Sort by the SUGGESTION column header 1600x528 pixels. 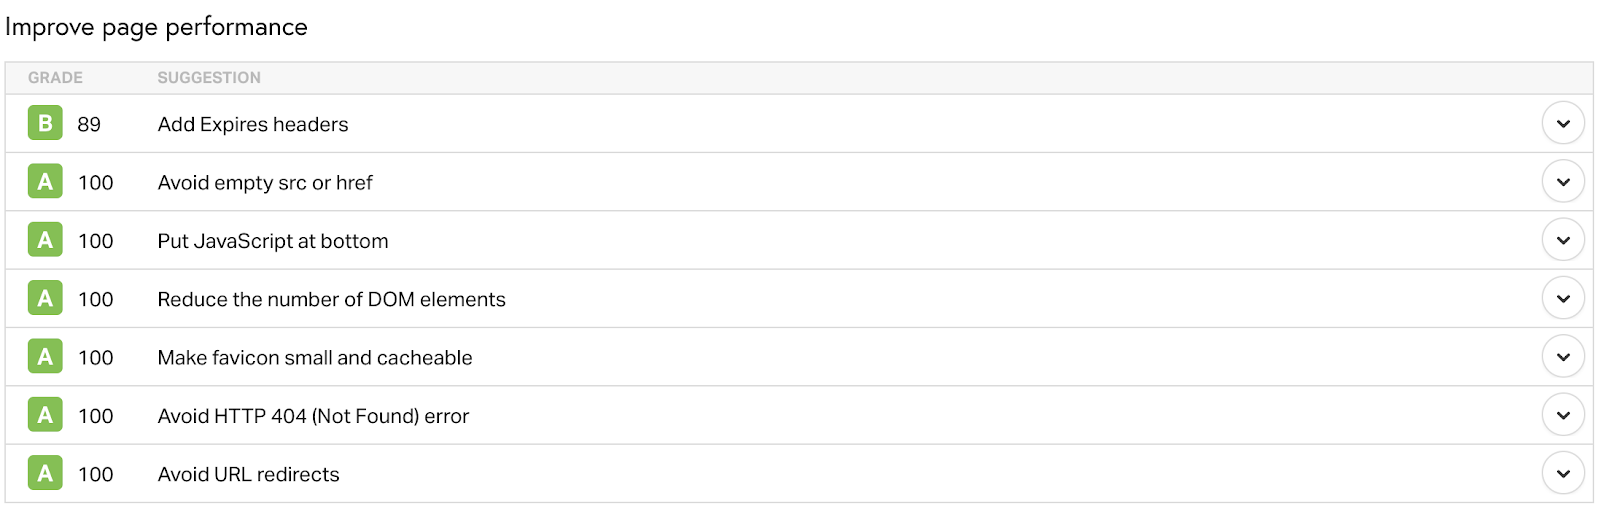coord(209,78)
